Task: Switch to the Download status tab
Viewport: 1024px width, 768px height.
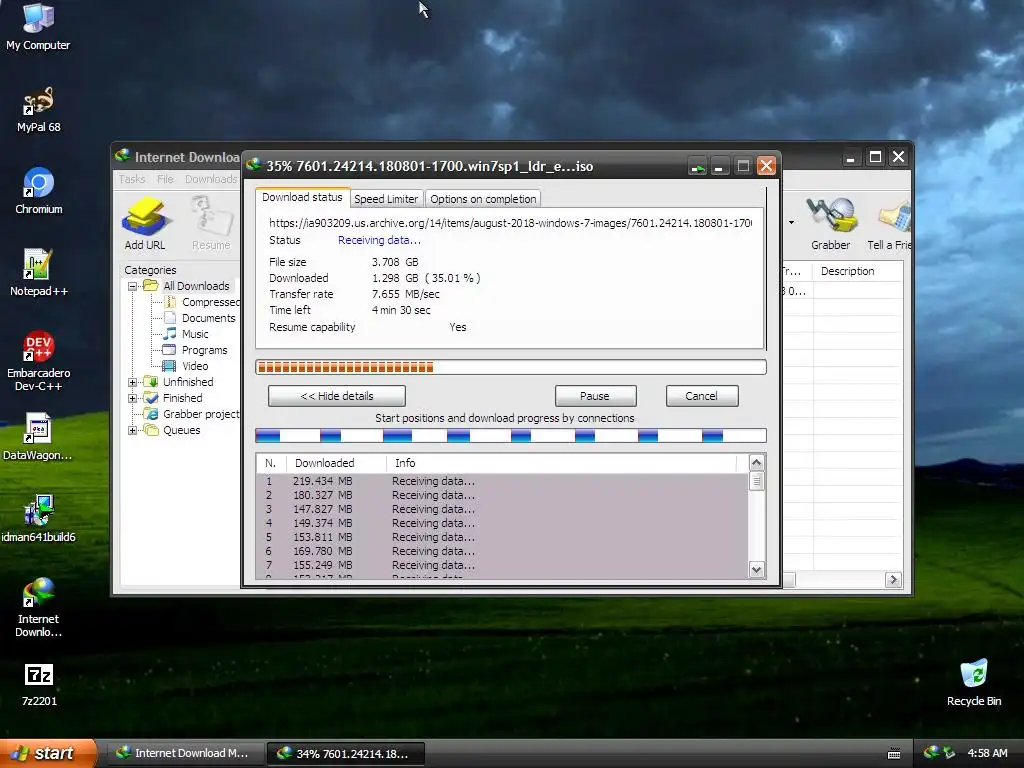Action: tap(302, 197)
